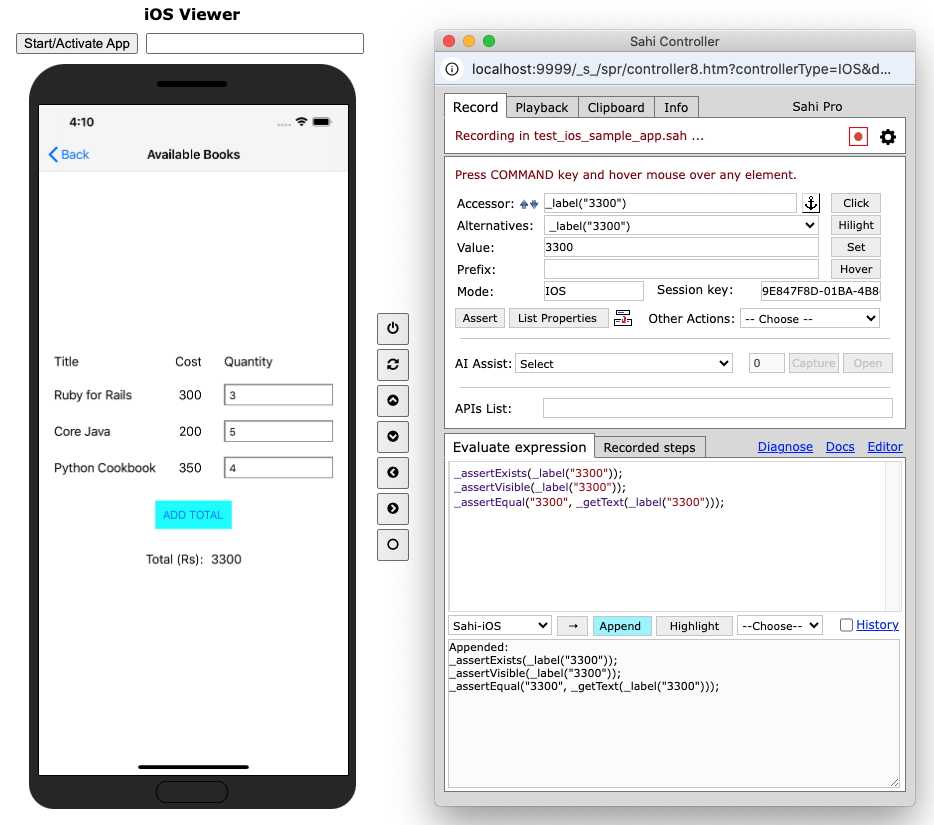This screenshot has height=825, width=934.
Task: Tap ADD TOTAL button in iOS app
Action: (x=193, y=515)
